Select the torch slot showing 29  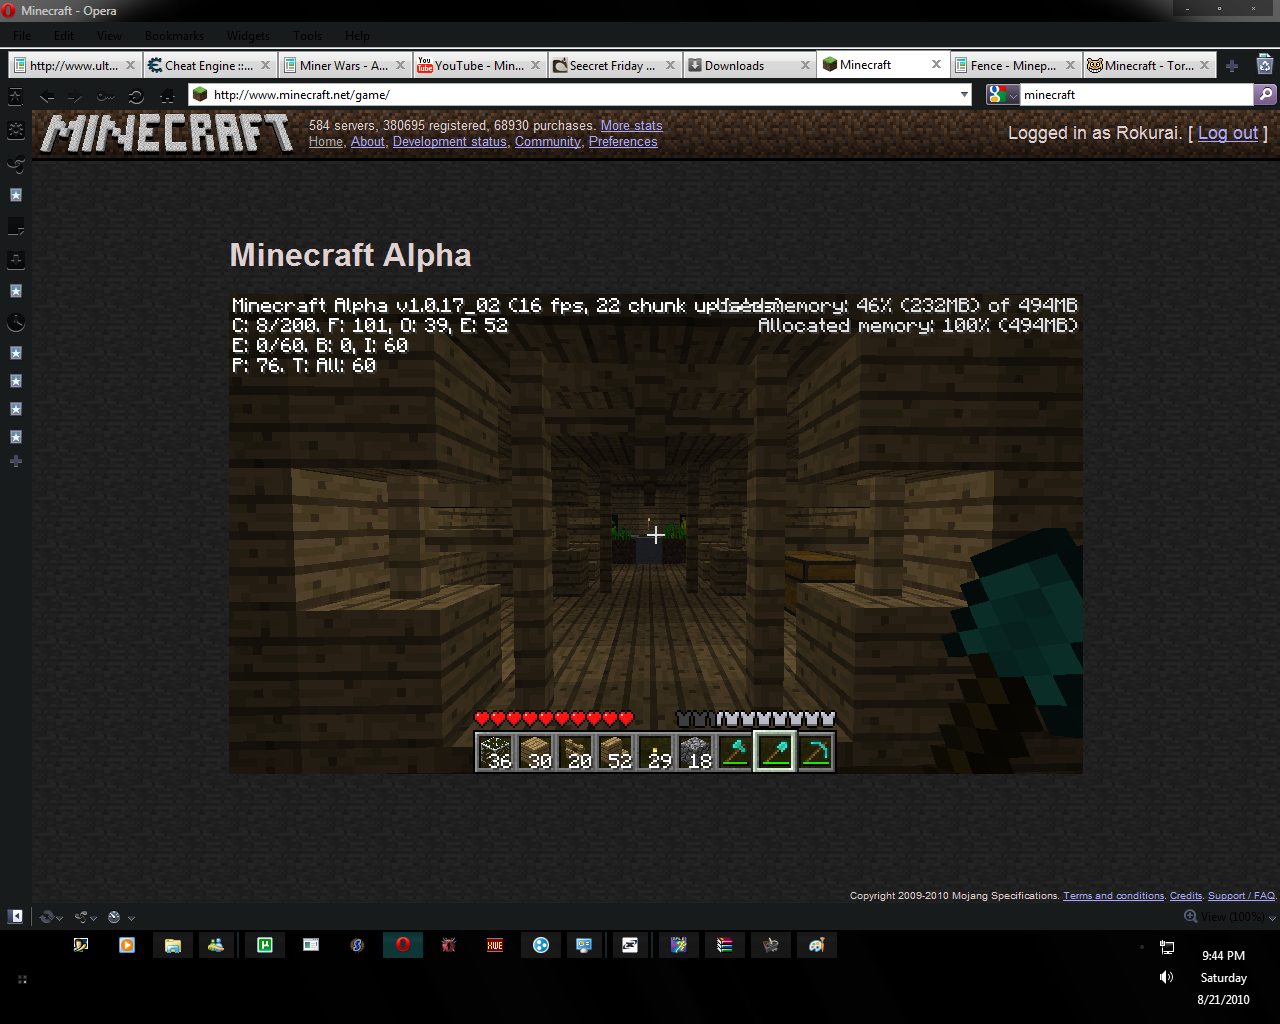pos(655,752)
